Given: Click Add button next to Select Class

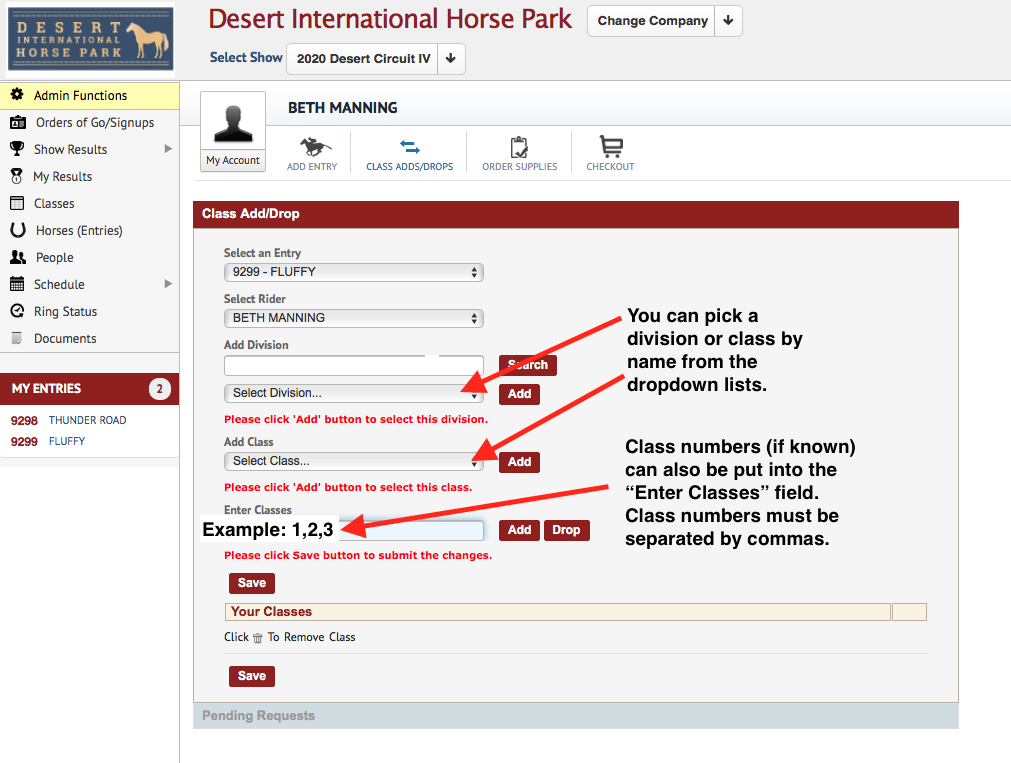Looking at the screenshot, I should [519, 462].
